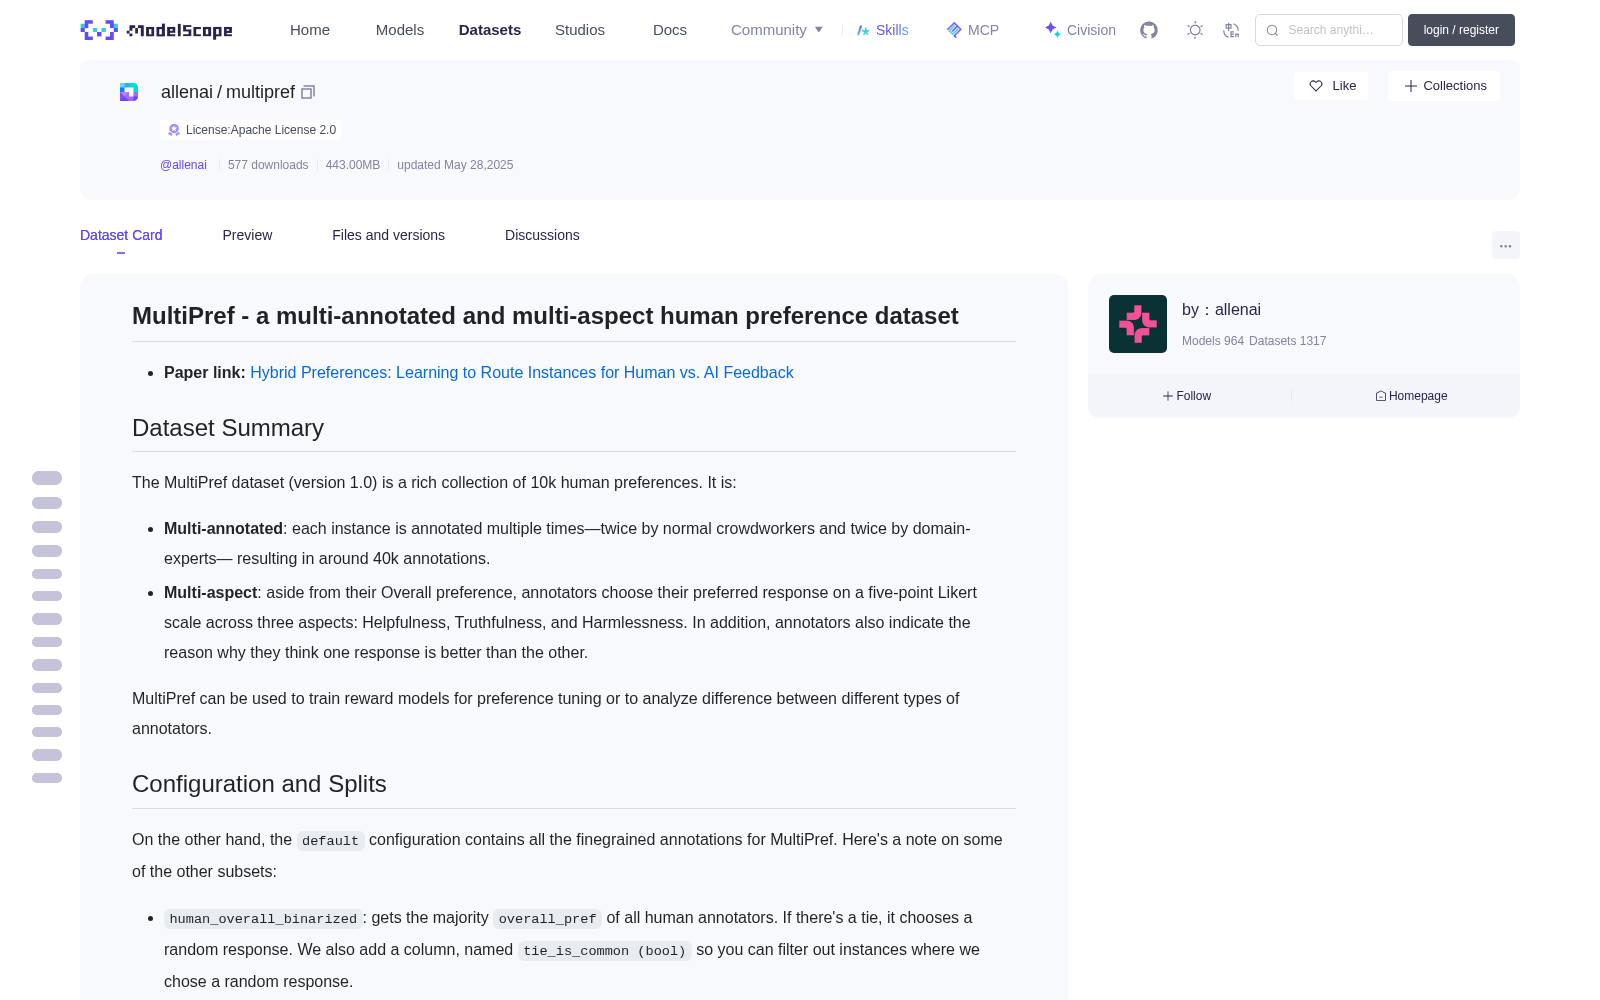
Task: Toggle light/dark theme sun icon
Action: click(x=1194, y=30)
